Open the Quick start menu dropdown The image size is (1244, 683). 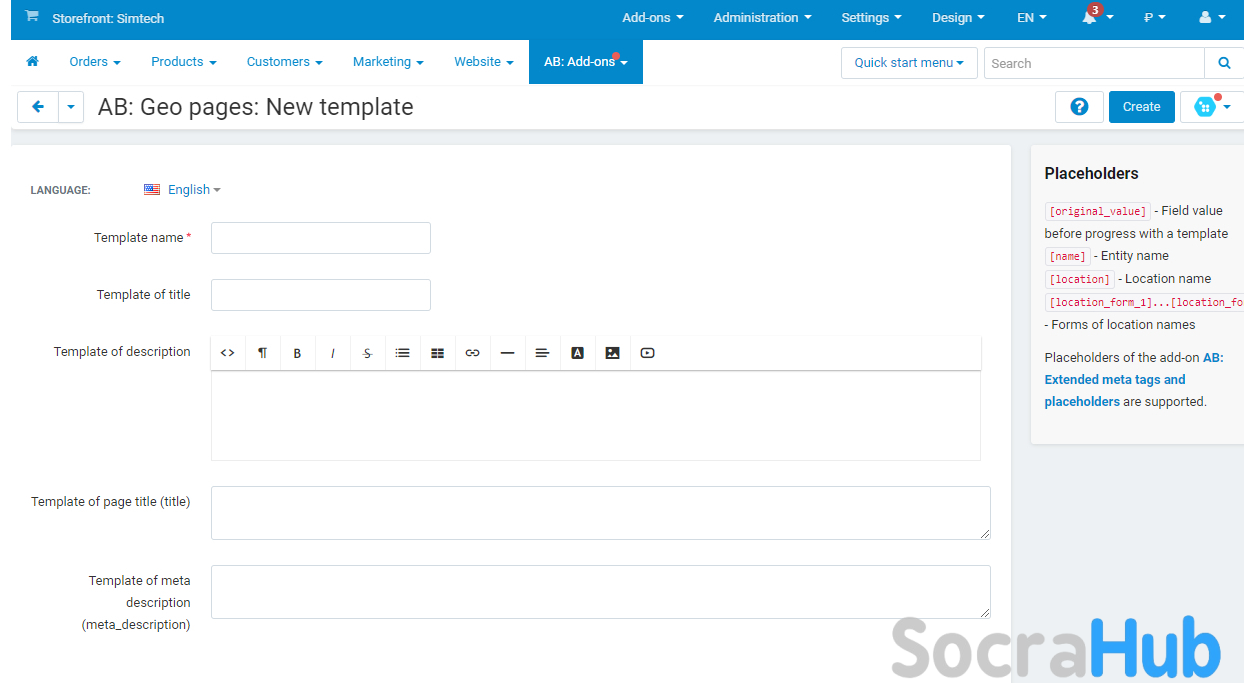909,63
